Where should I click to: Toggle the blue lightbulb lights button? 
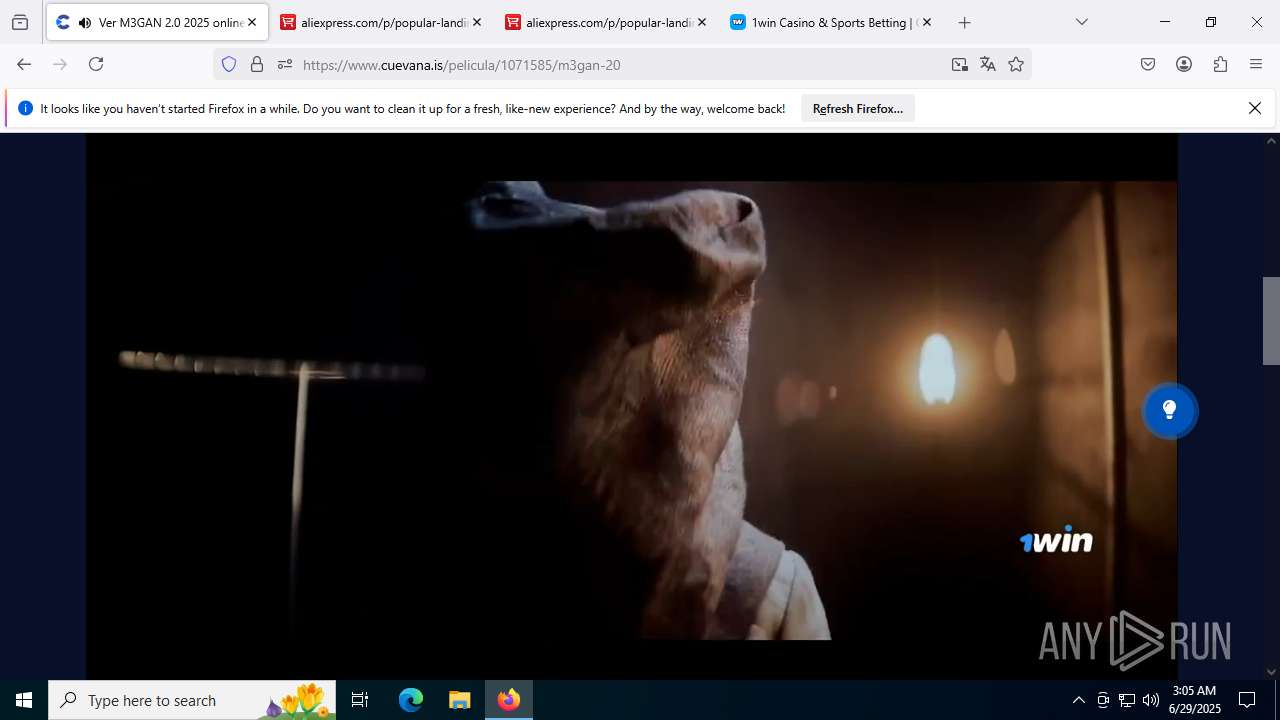[x=1170, y=410]
